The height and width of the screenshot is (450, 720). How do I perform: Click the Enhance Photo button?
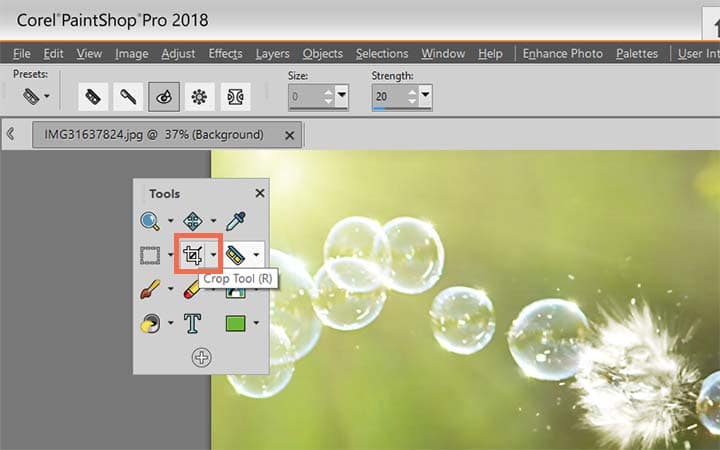[563, 54]
